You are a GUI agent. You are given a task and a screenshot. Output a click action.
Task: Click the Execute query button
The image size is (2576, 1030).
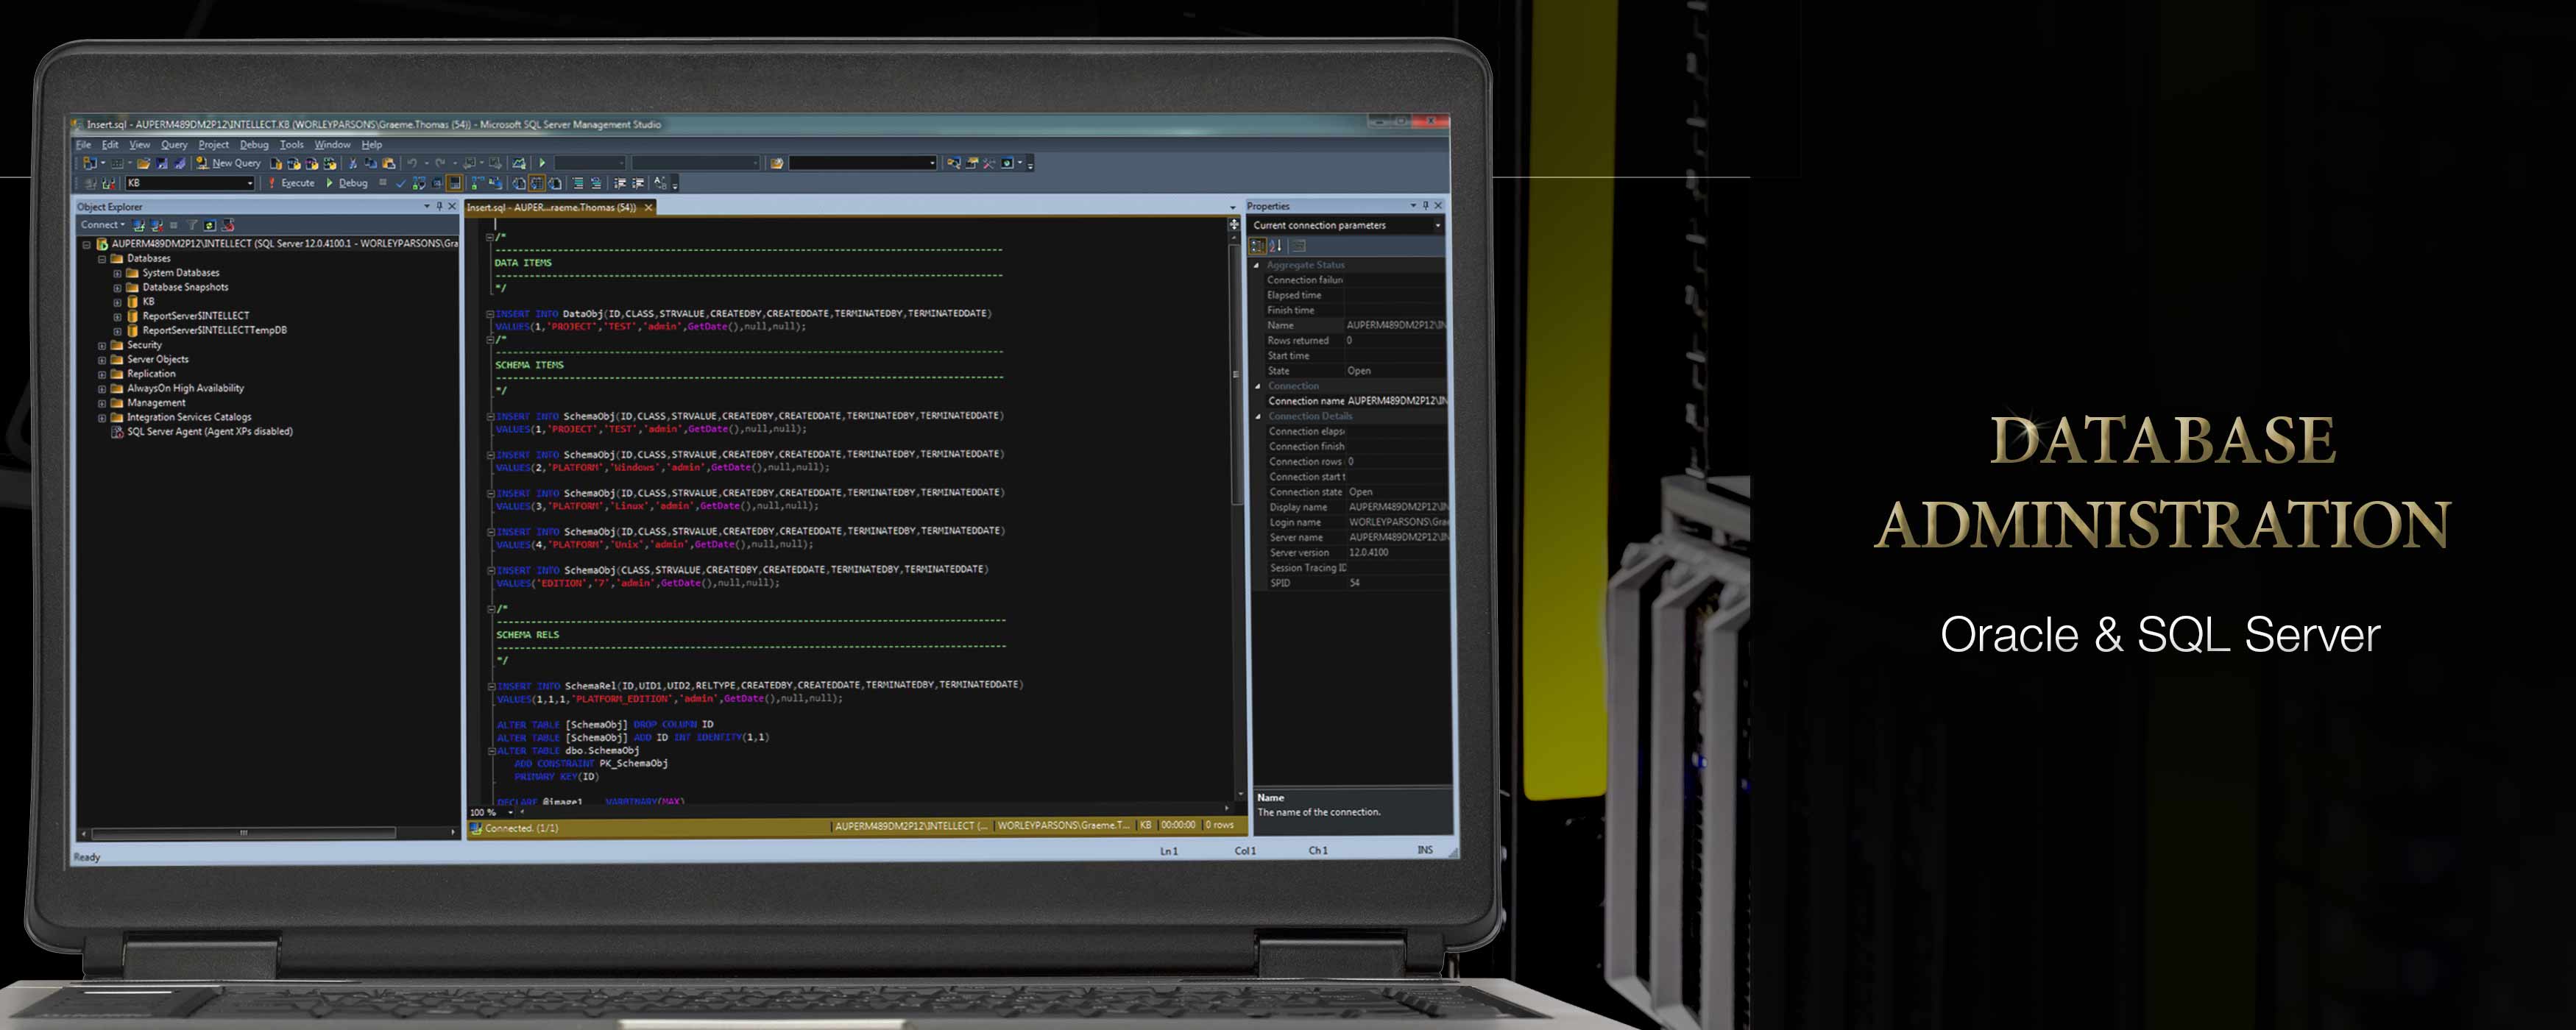point(291,183)
